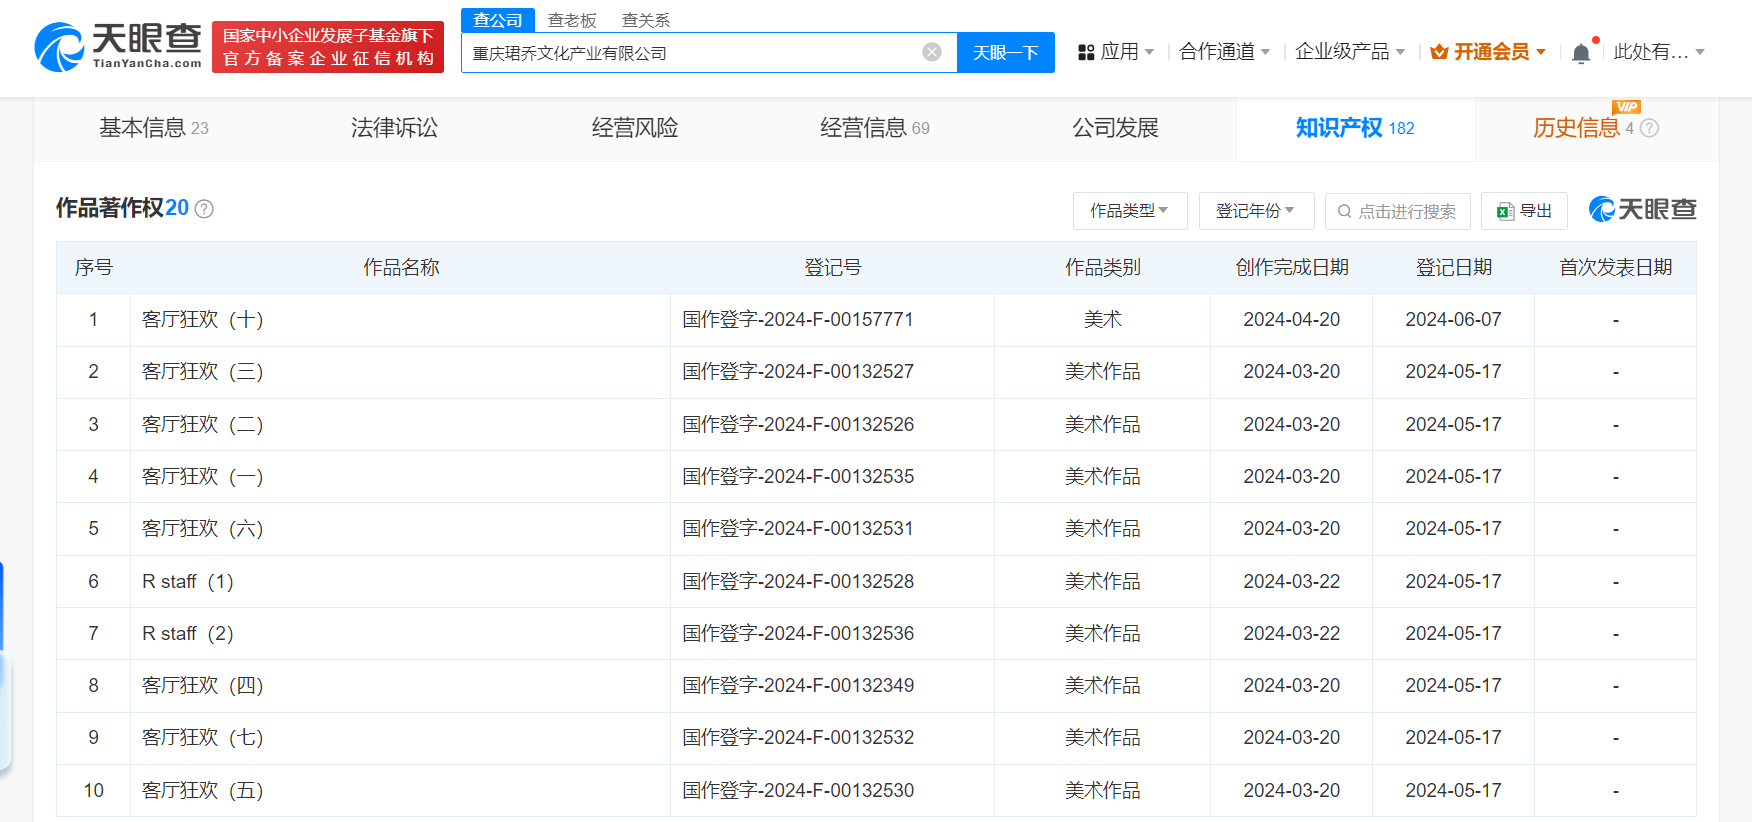This screenshot has width=1752, height=822.
Task: Click the apps grid icon 应用
Action: (x=1086, y=52)
